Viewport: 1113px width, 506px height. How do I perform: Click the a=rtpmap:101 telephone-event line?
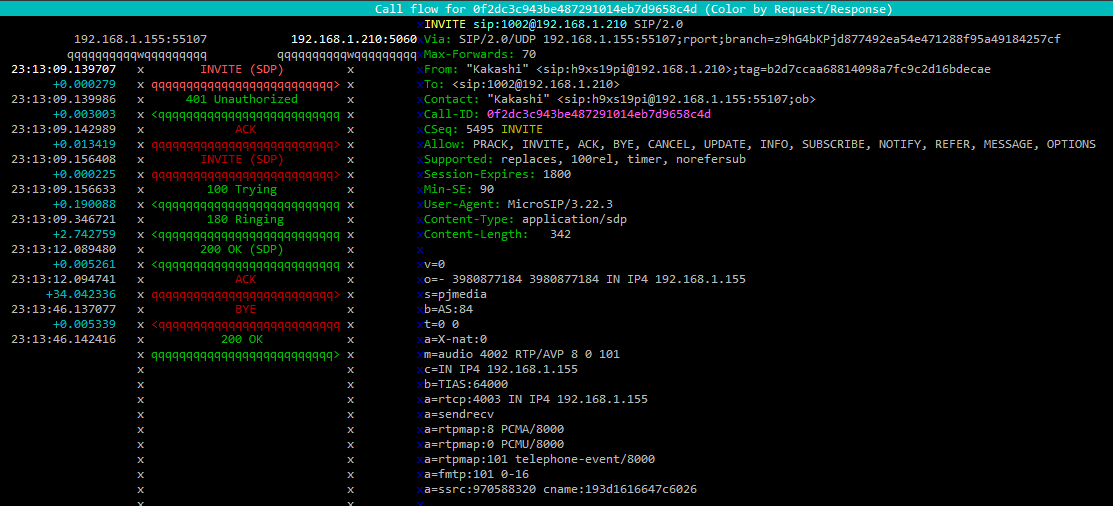tap(539, 459)
